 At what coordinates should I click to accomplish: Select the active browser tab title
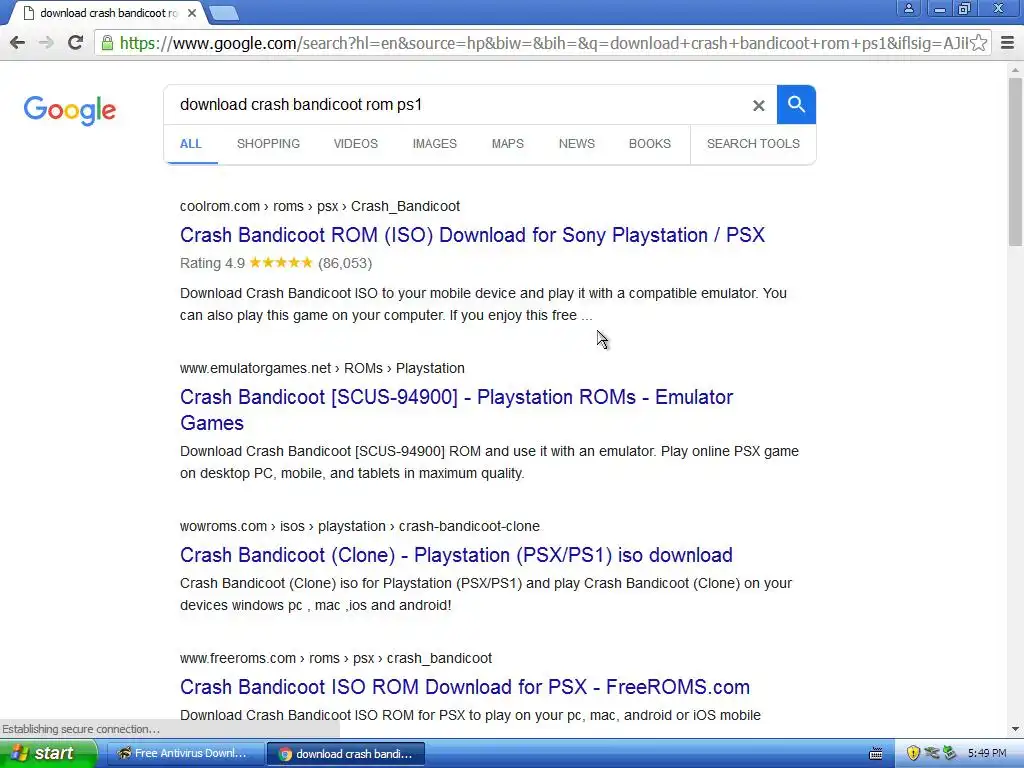108,13
